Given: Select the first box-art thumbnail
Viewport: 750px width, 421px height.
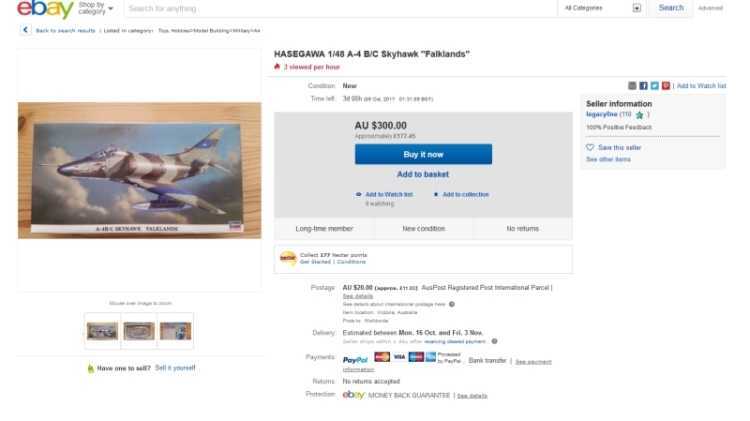Looking at the screenshot, I should [102, 331].
